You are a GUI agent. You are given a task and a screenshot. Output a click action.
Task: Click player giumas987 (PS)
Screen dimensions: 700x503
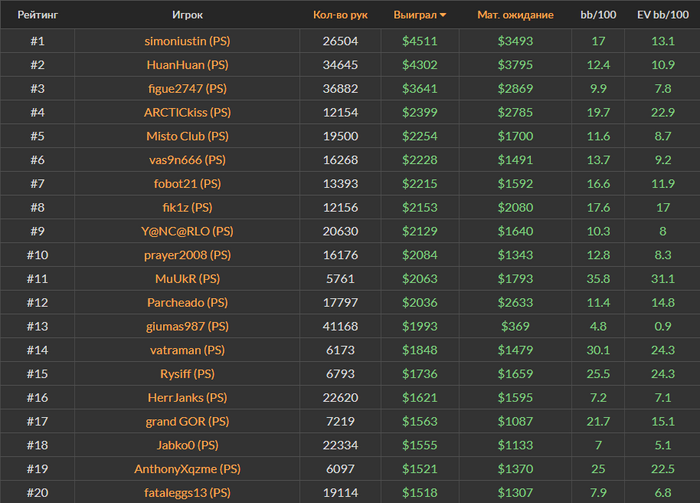pos(188,326)
